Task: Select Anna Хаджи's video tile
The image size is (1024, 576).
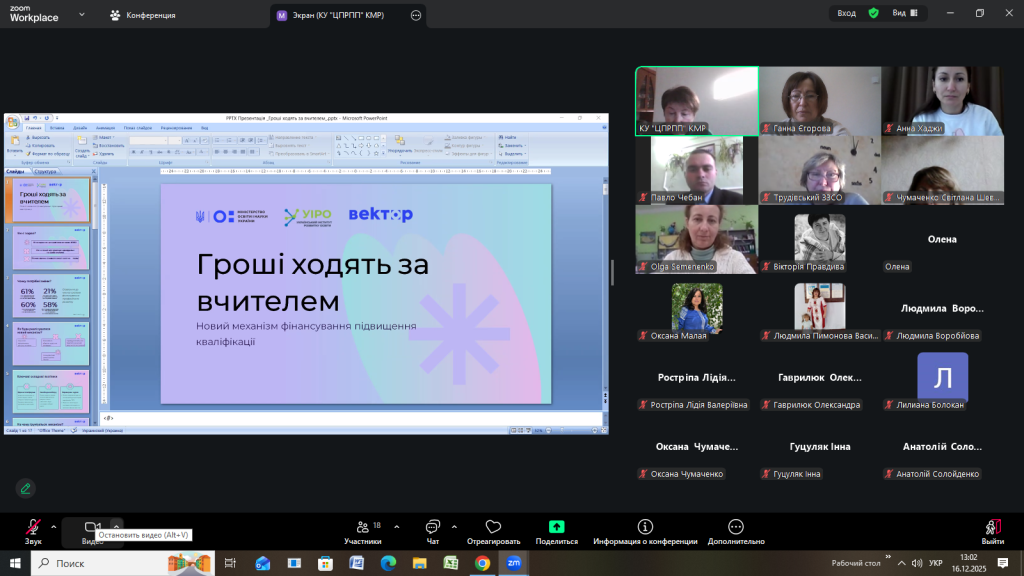Action: (x=942, y=100)
